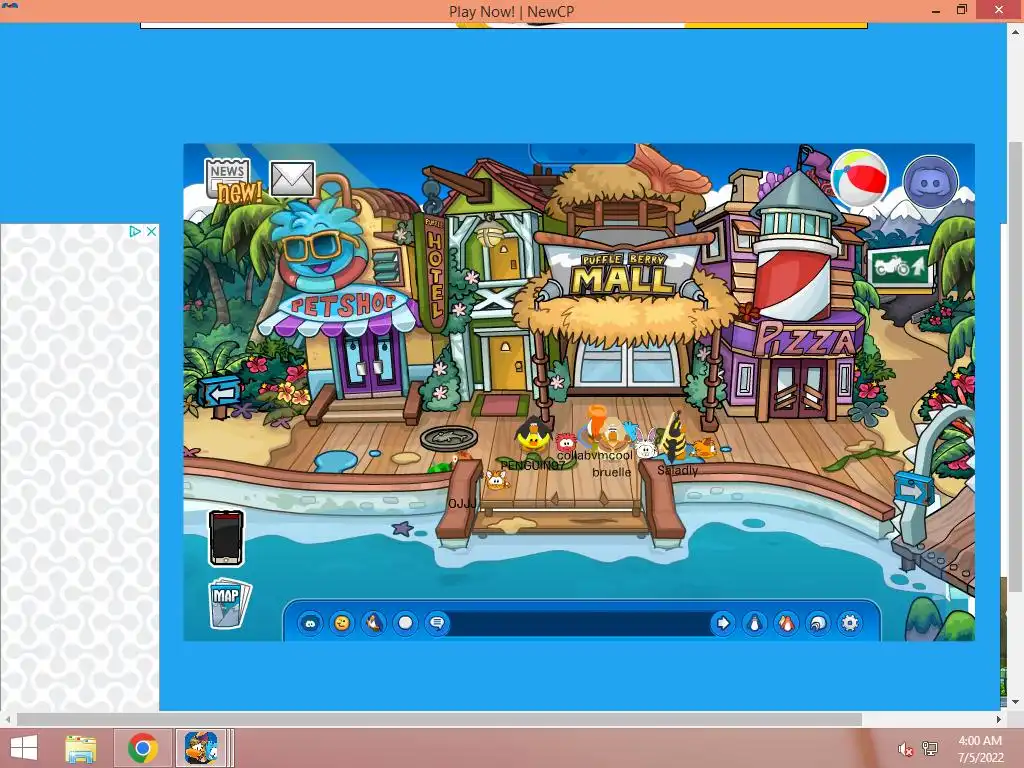This screenshot has height=768, width=1024.
Task: Click the manhole cover on the boardwalk
Action: [449, 438]
